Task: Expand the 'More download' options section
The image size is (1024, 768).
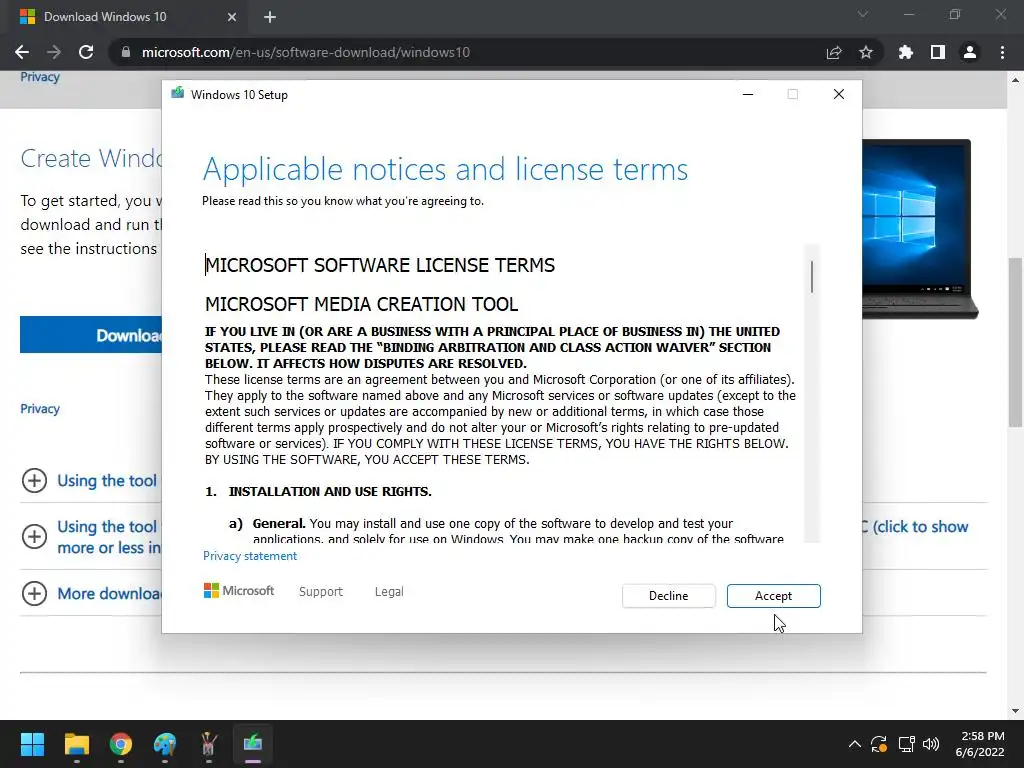Action: 34,594
